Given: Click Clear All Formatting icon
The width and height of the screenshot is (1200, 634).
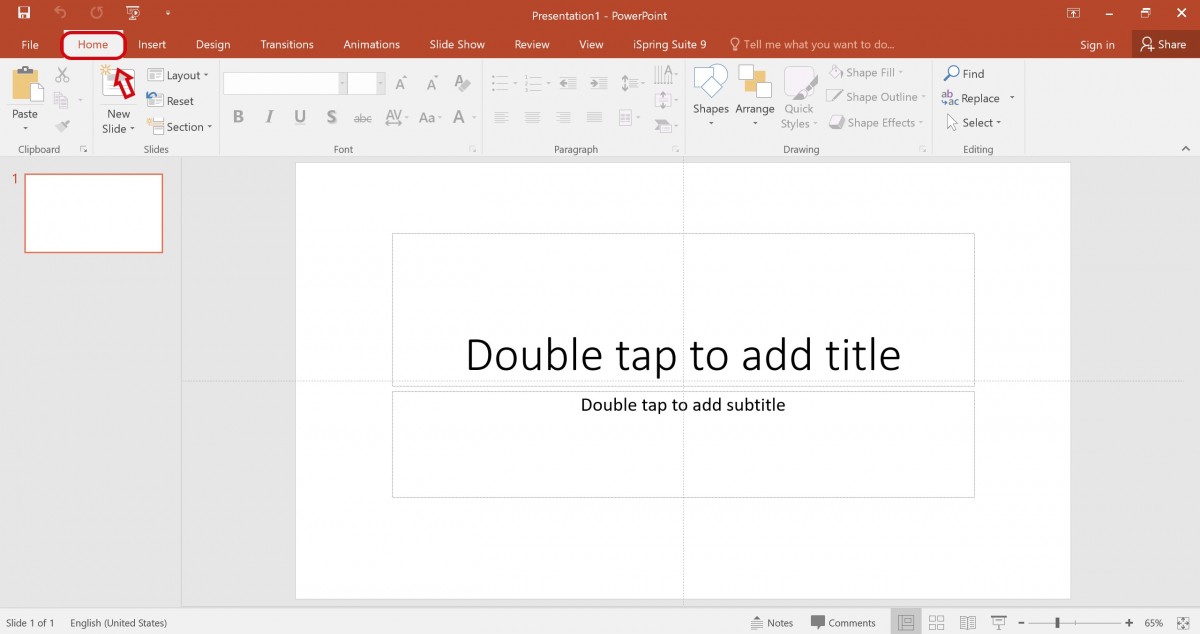Looking at the screenshot, I should pyautogui.click(x=462, y=84).
